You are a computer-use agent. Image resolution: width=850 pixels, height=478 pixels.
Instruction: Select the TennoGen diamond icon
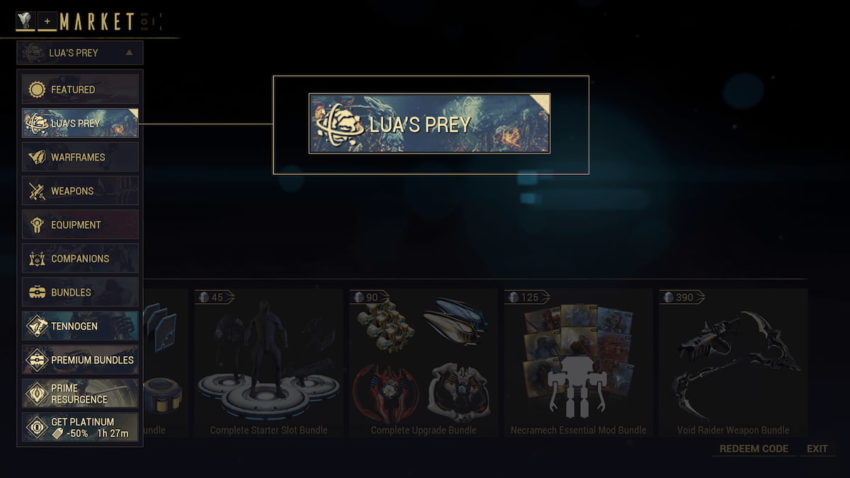pos(37,326)
